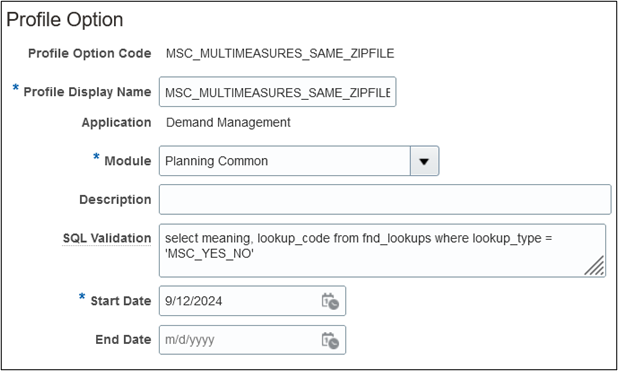Click inside the SQL Validation text area
Image resolution: width=618 pixels, height=371 pixels.
(382, 250)
